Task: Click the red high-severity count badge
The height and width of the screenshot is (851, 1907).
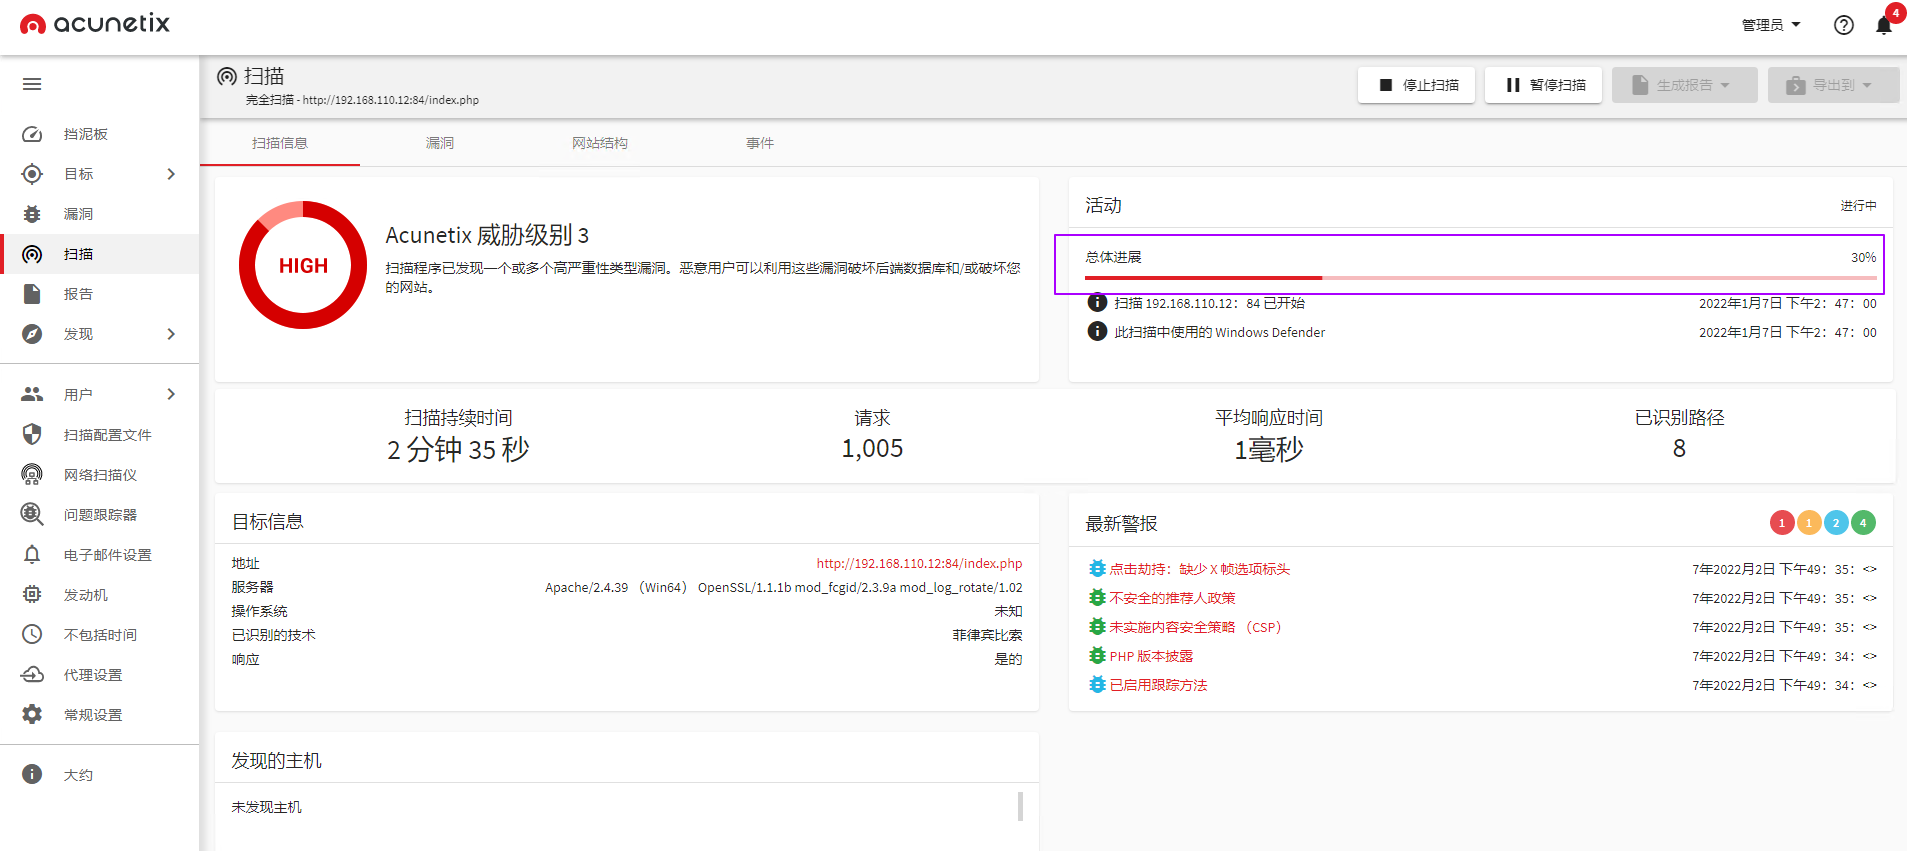Action: point(1782,522)
